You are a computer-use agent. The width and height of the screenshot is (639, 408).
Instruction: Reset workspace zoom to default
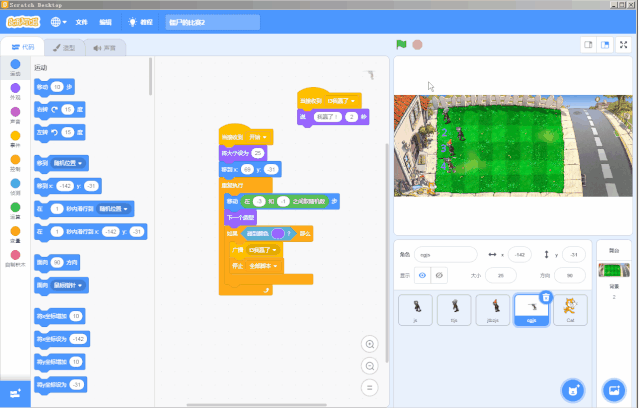click(x=370, y=388)
